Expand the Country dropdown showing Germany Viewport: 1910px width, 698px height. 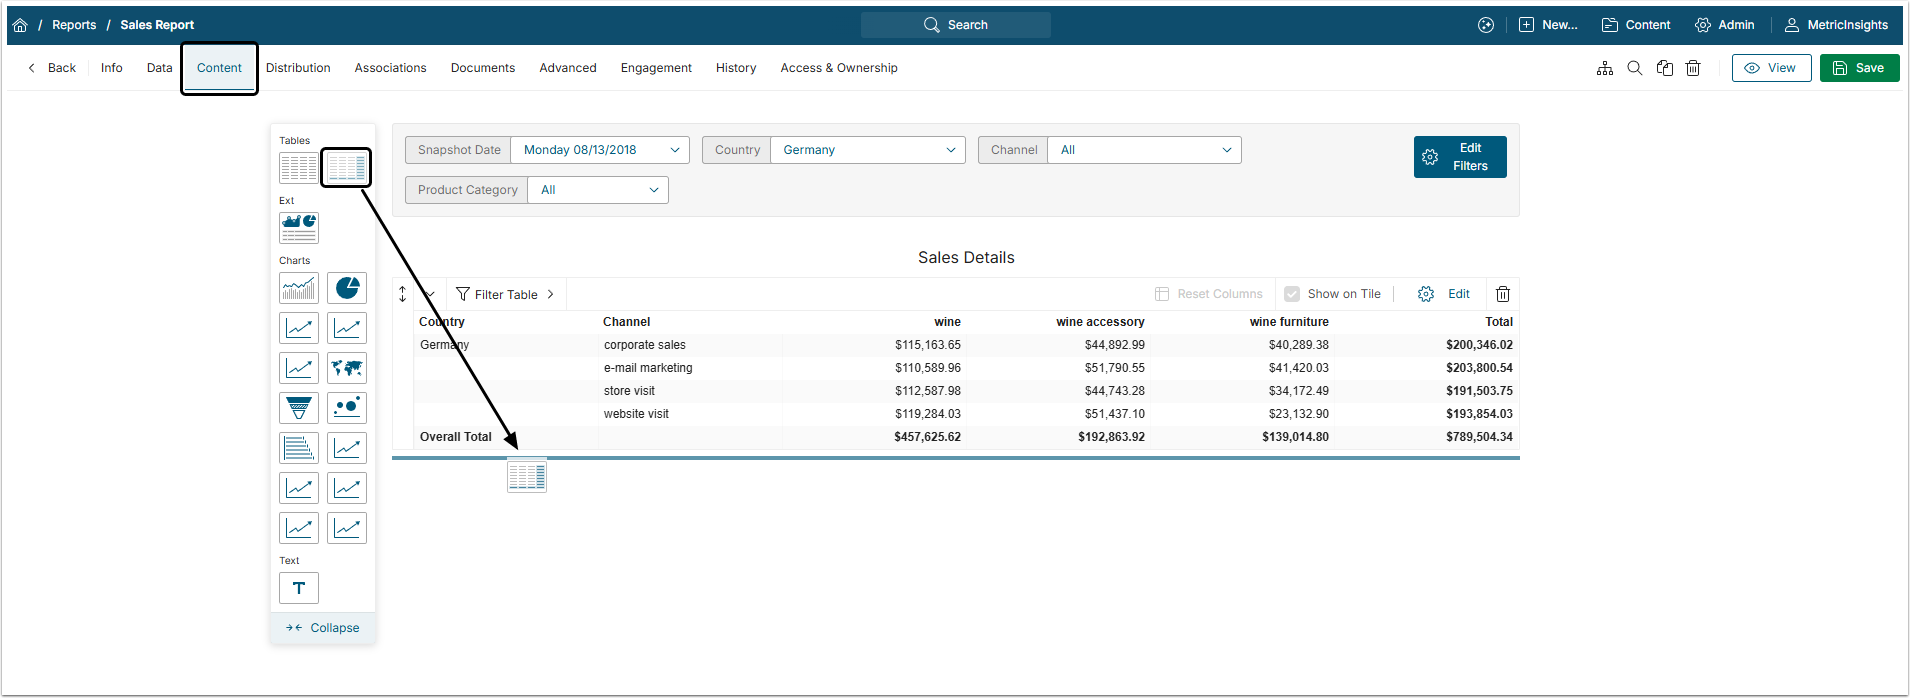(867, 150)
